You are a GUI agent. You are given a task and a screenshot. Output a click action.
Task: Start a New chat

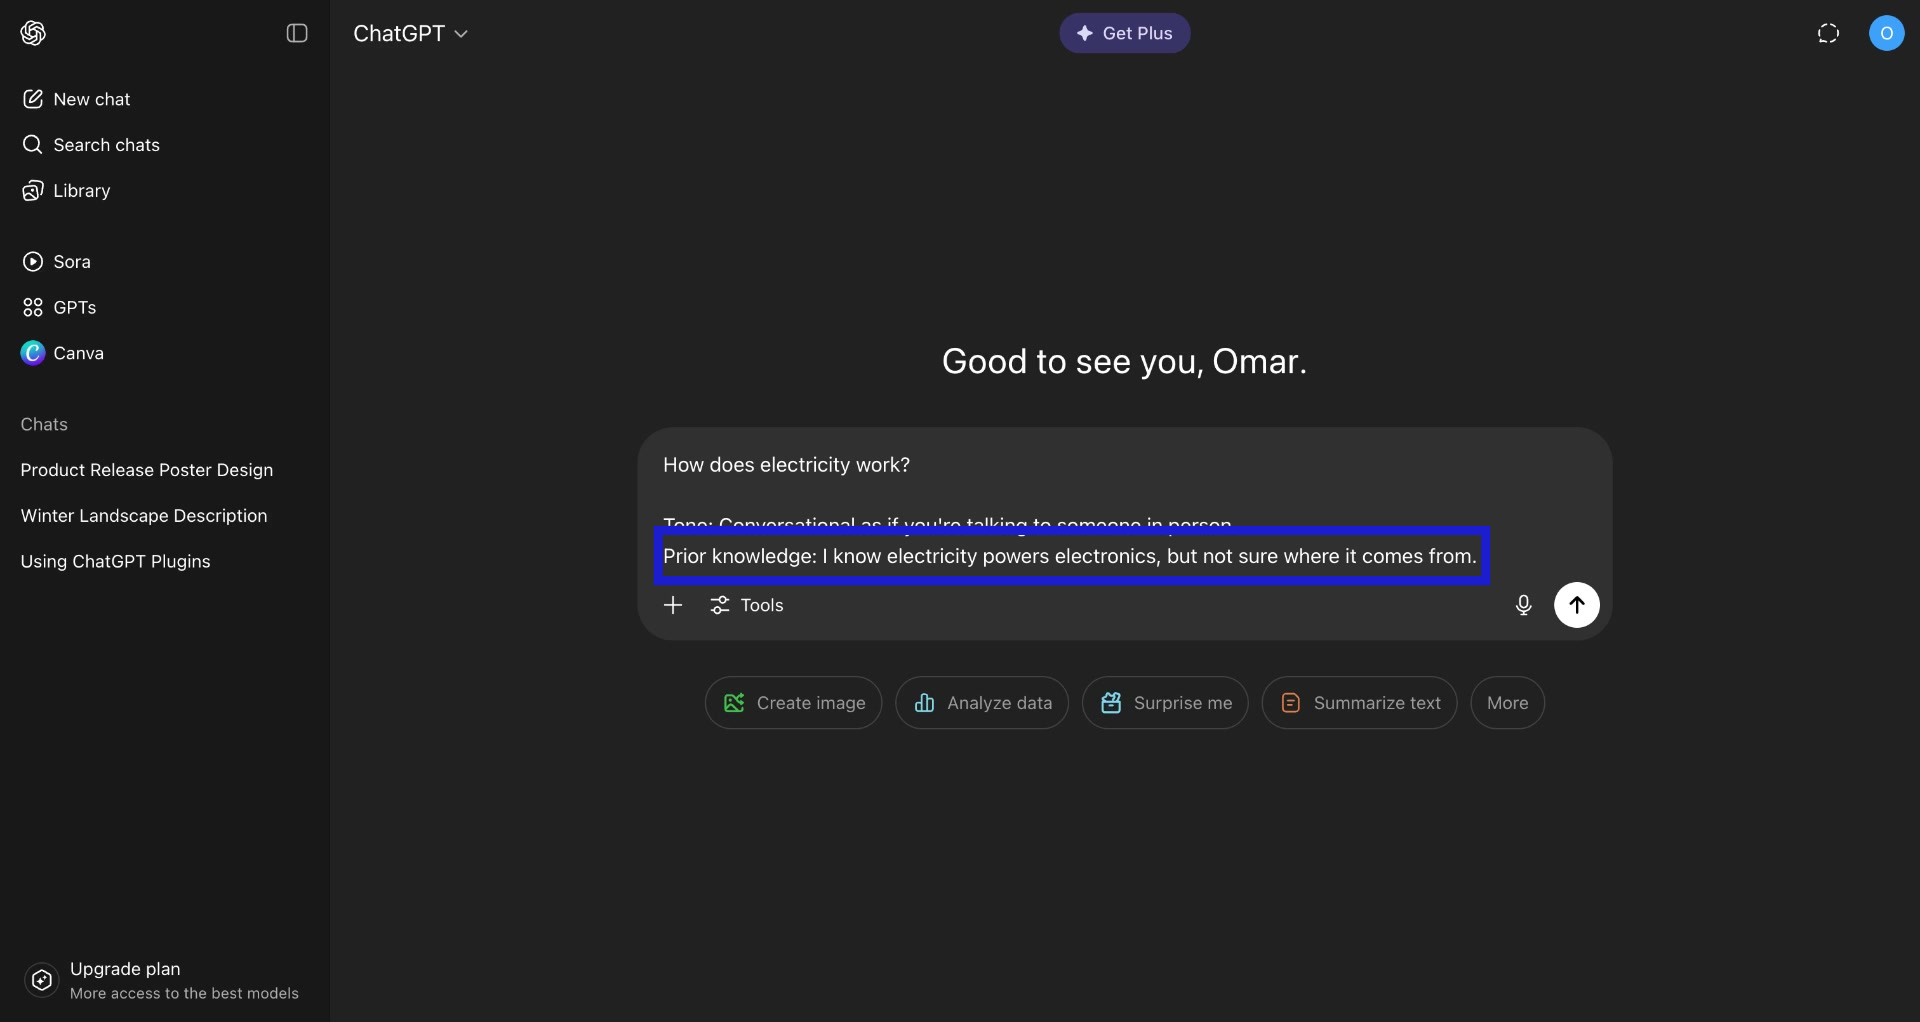click(91, 99)
